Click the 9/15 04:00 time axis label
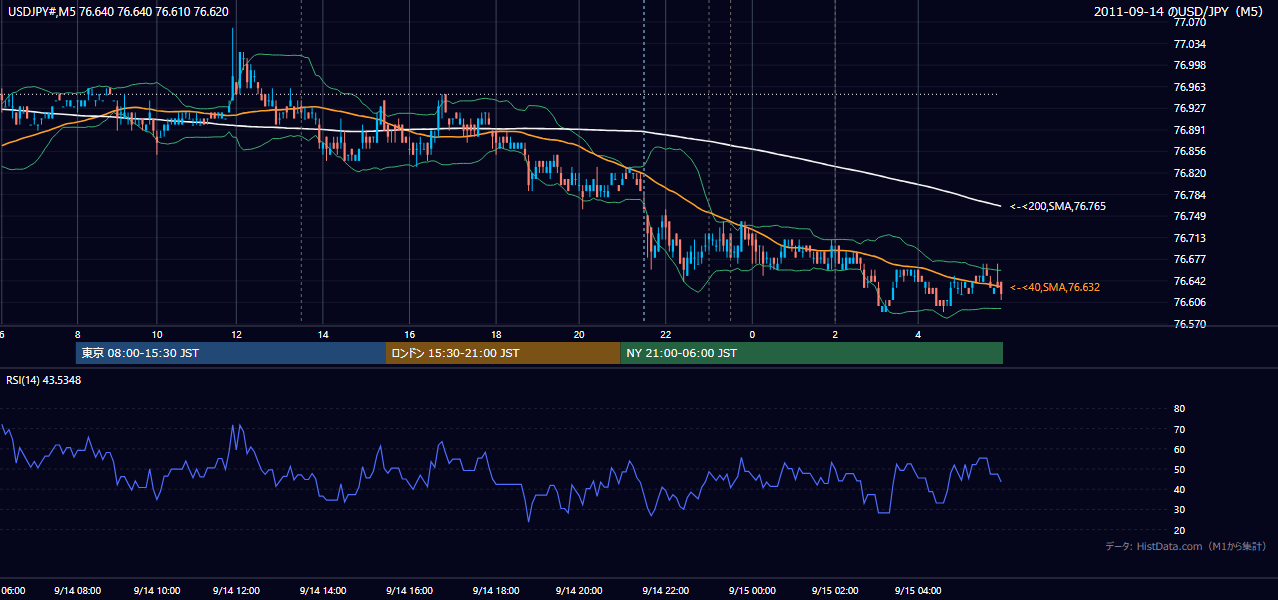The width and height of the screenshot is (1278, 600). click(918, 590)
